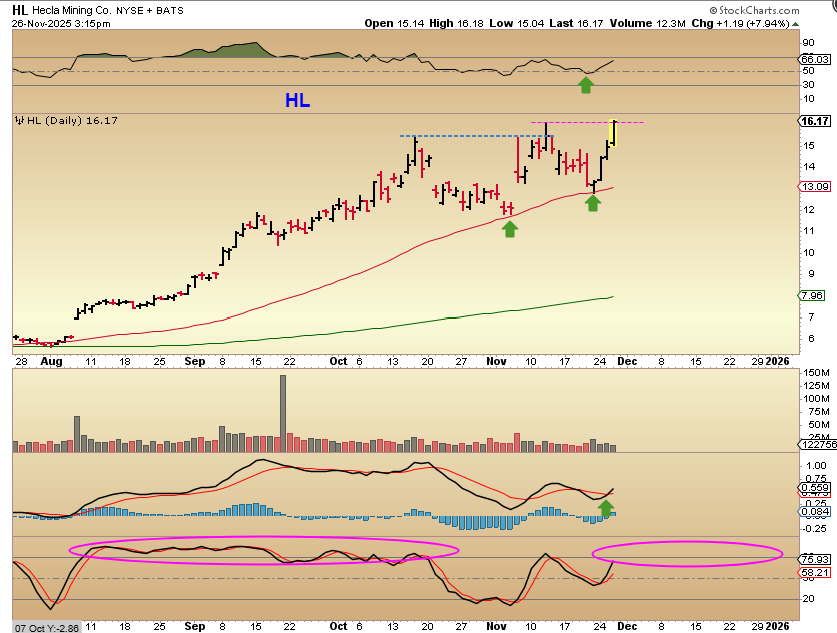Viewport: 837px width, 633px height.
Task: Select the Hecla Mining Co. company name
Action: pos(71,11)
